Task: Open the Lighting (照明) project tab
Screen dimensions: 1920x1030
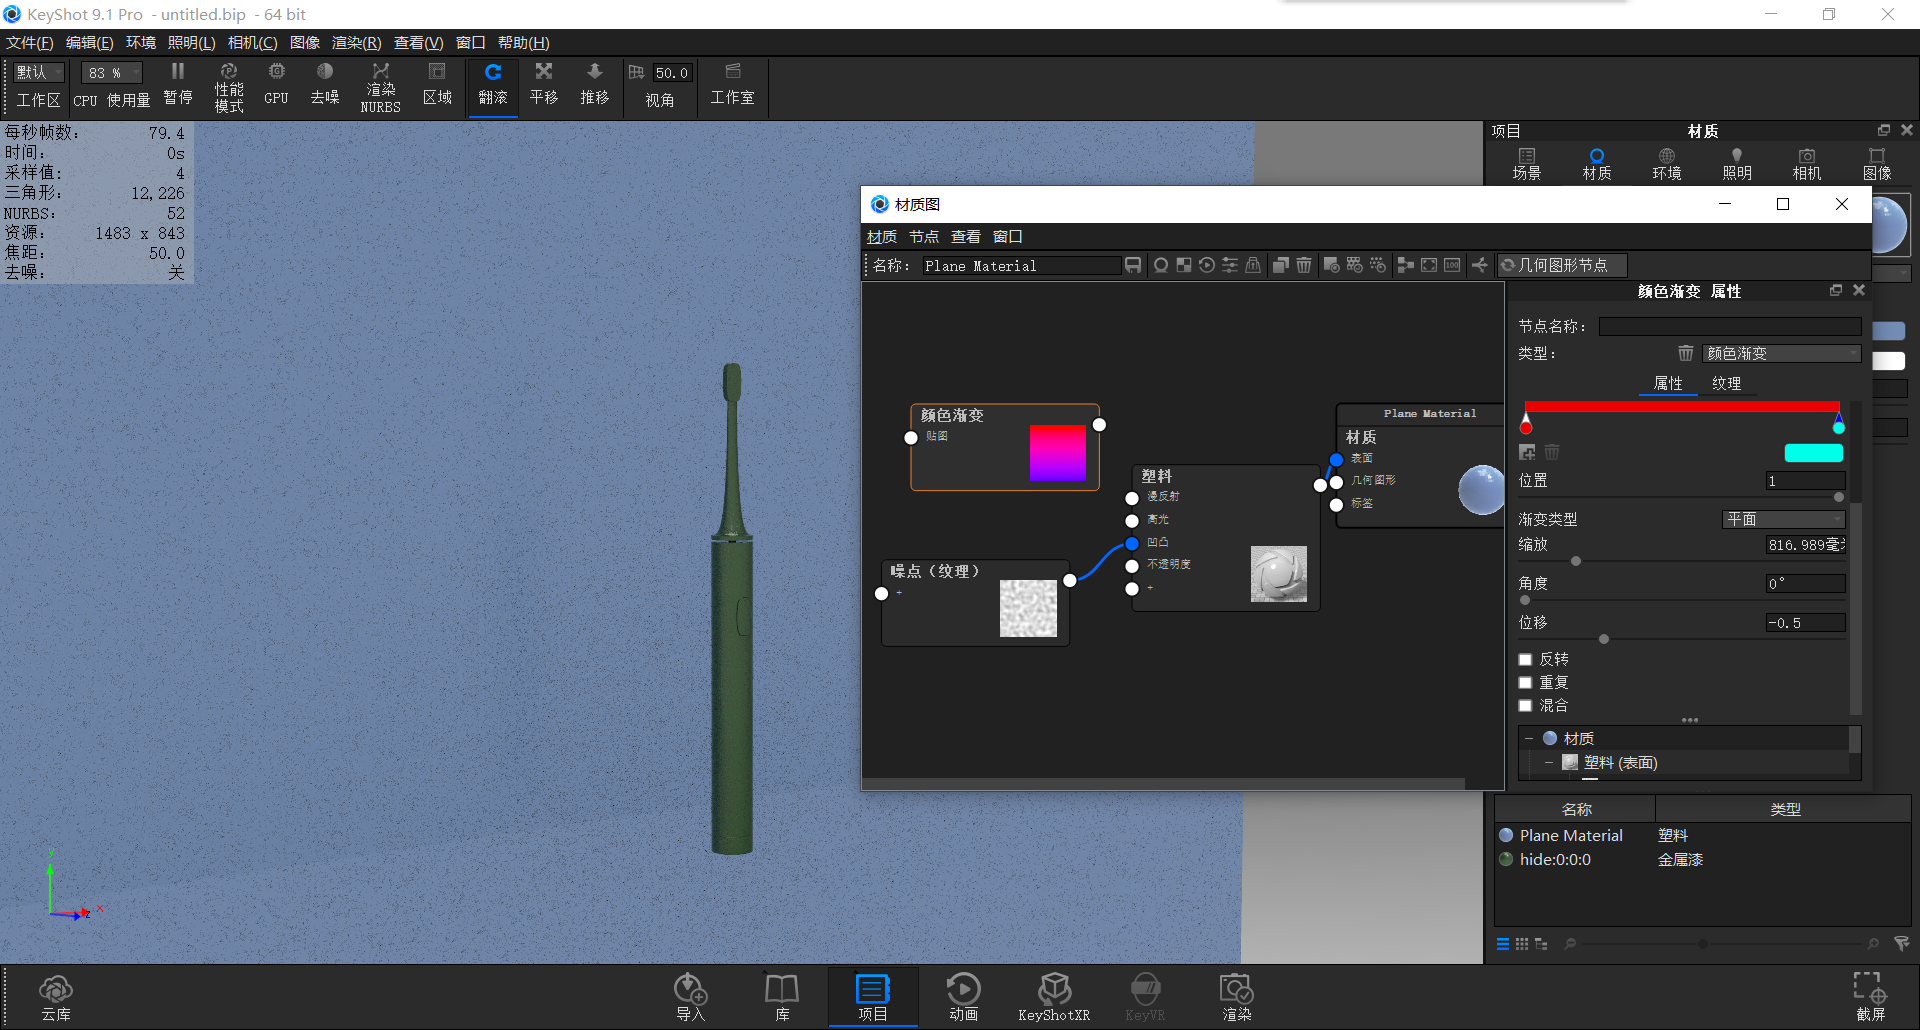Action: [x=1736, y=164]
